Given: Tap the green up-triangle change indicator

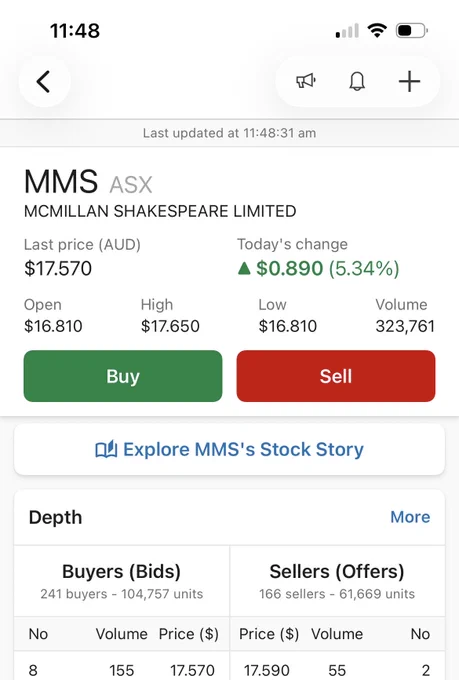Looking at the screenshot, I should (244, 268).
